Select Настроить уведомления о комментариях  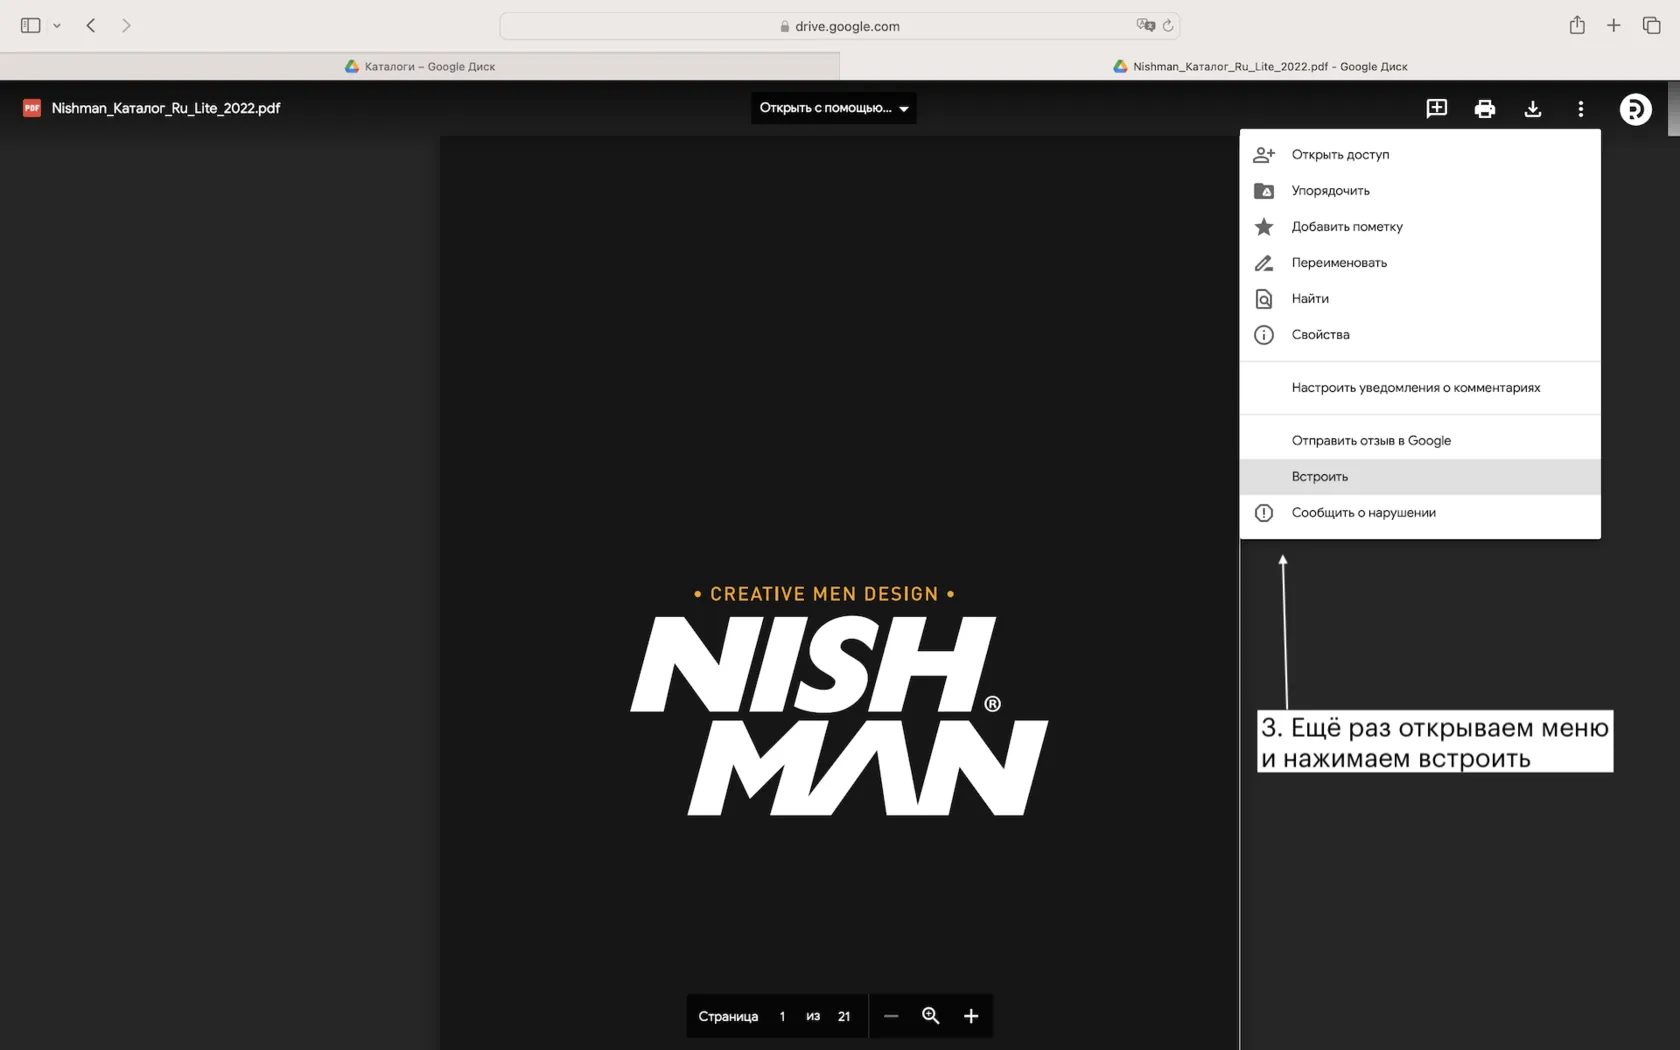click(1420, 387)
